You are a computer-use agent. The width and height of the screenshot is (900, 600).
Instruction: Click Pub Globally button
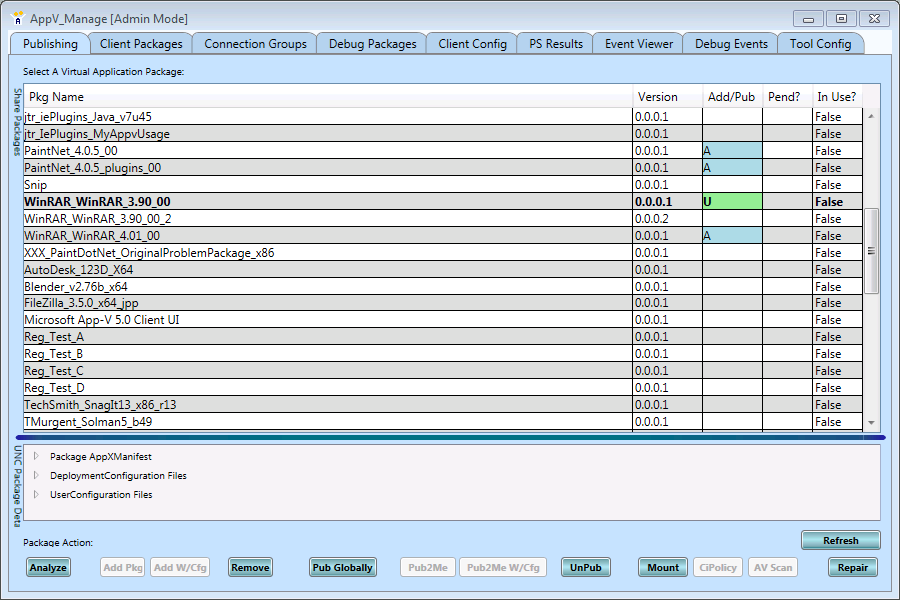(342, 567)
